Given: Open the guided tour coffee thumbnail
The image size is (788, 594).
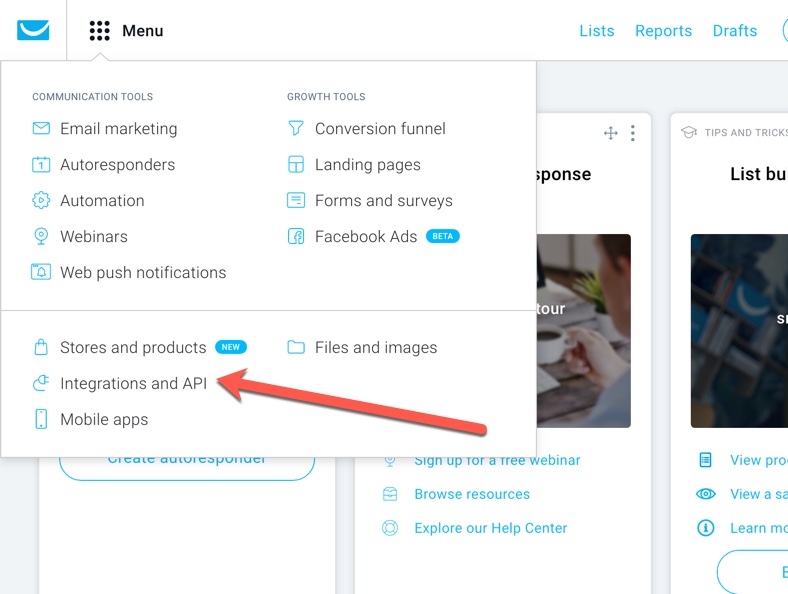Looking at the screenshot, I should pos(583,331).
